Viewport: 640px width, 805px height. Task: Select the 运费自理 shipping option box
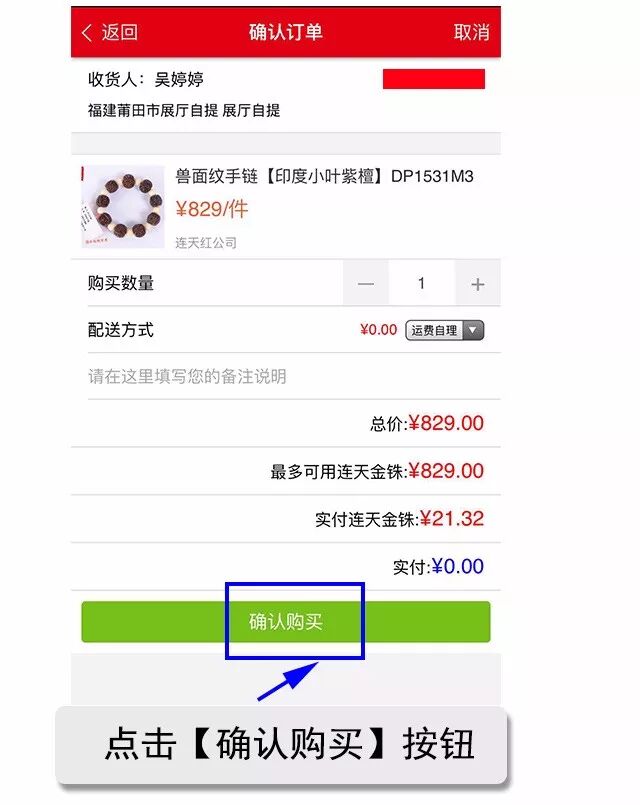(444, 330)
